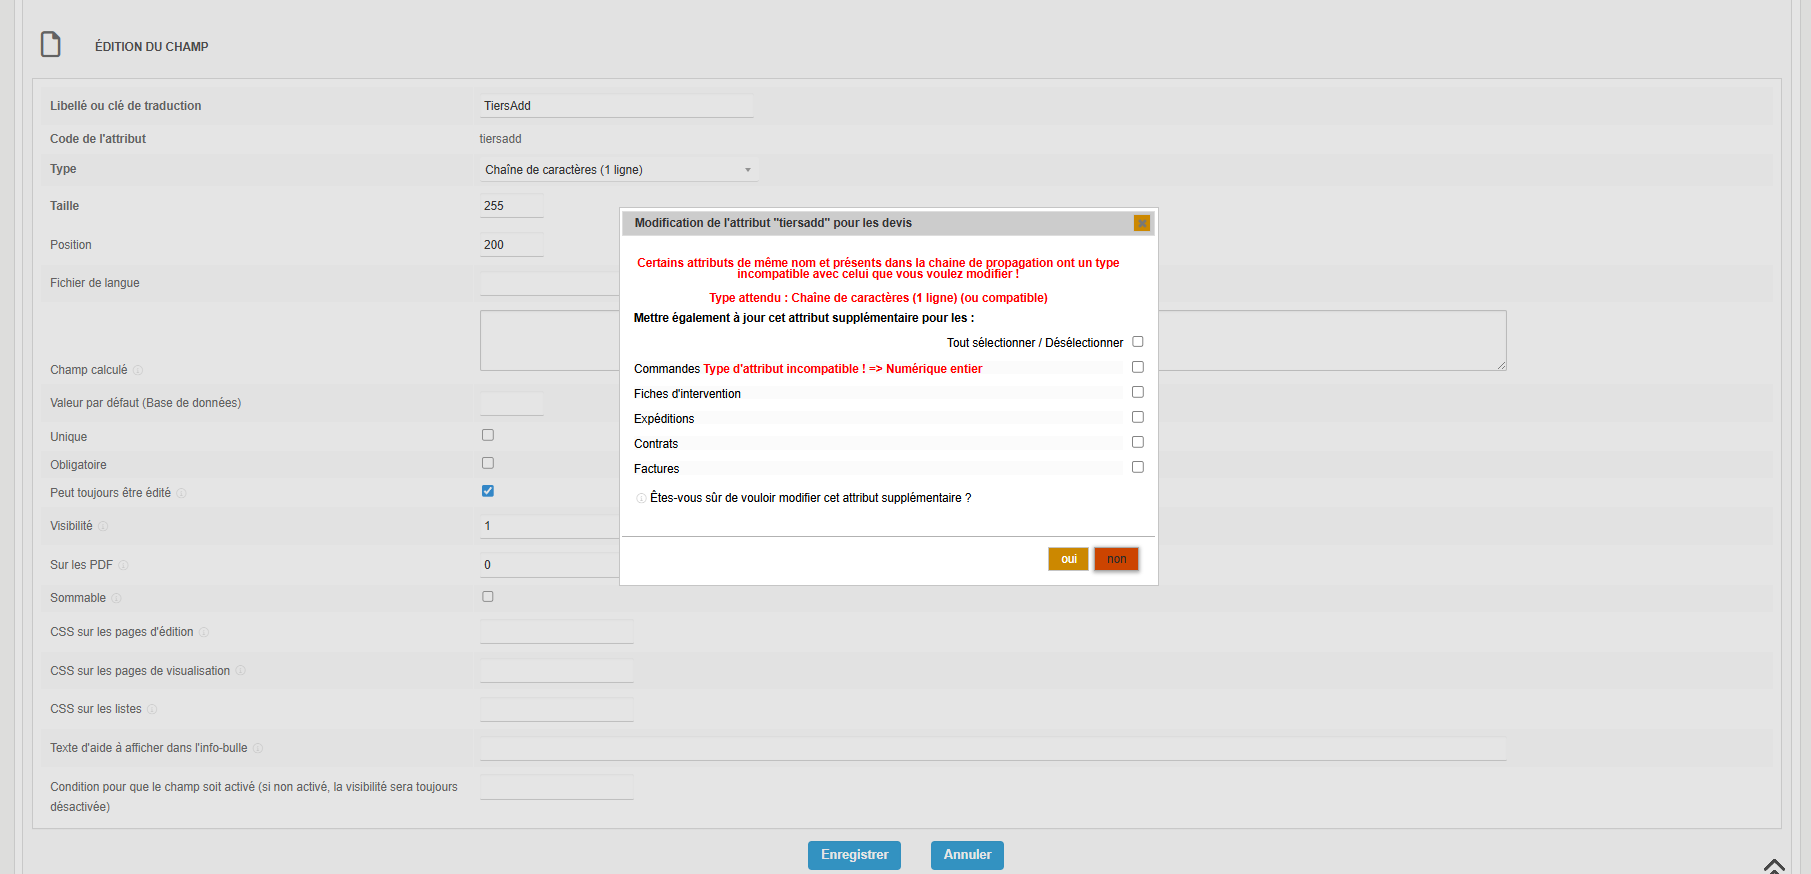The image size is (1811, 874).
Task: Click the Valeur par défaut input field
Action: [512, 403]
